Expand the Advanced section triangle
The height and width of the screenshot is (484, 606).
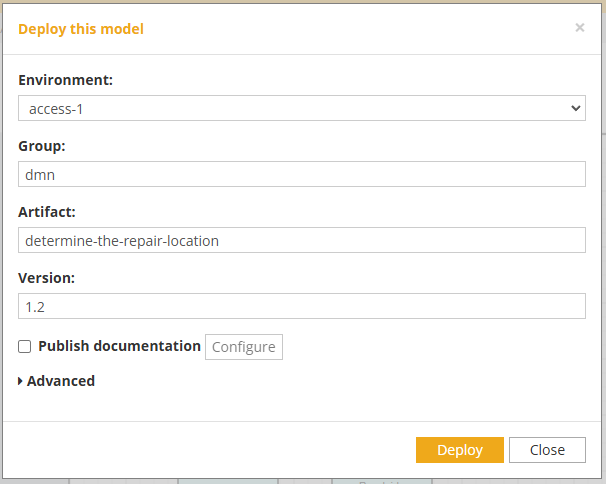coord(20,381)
